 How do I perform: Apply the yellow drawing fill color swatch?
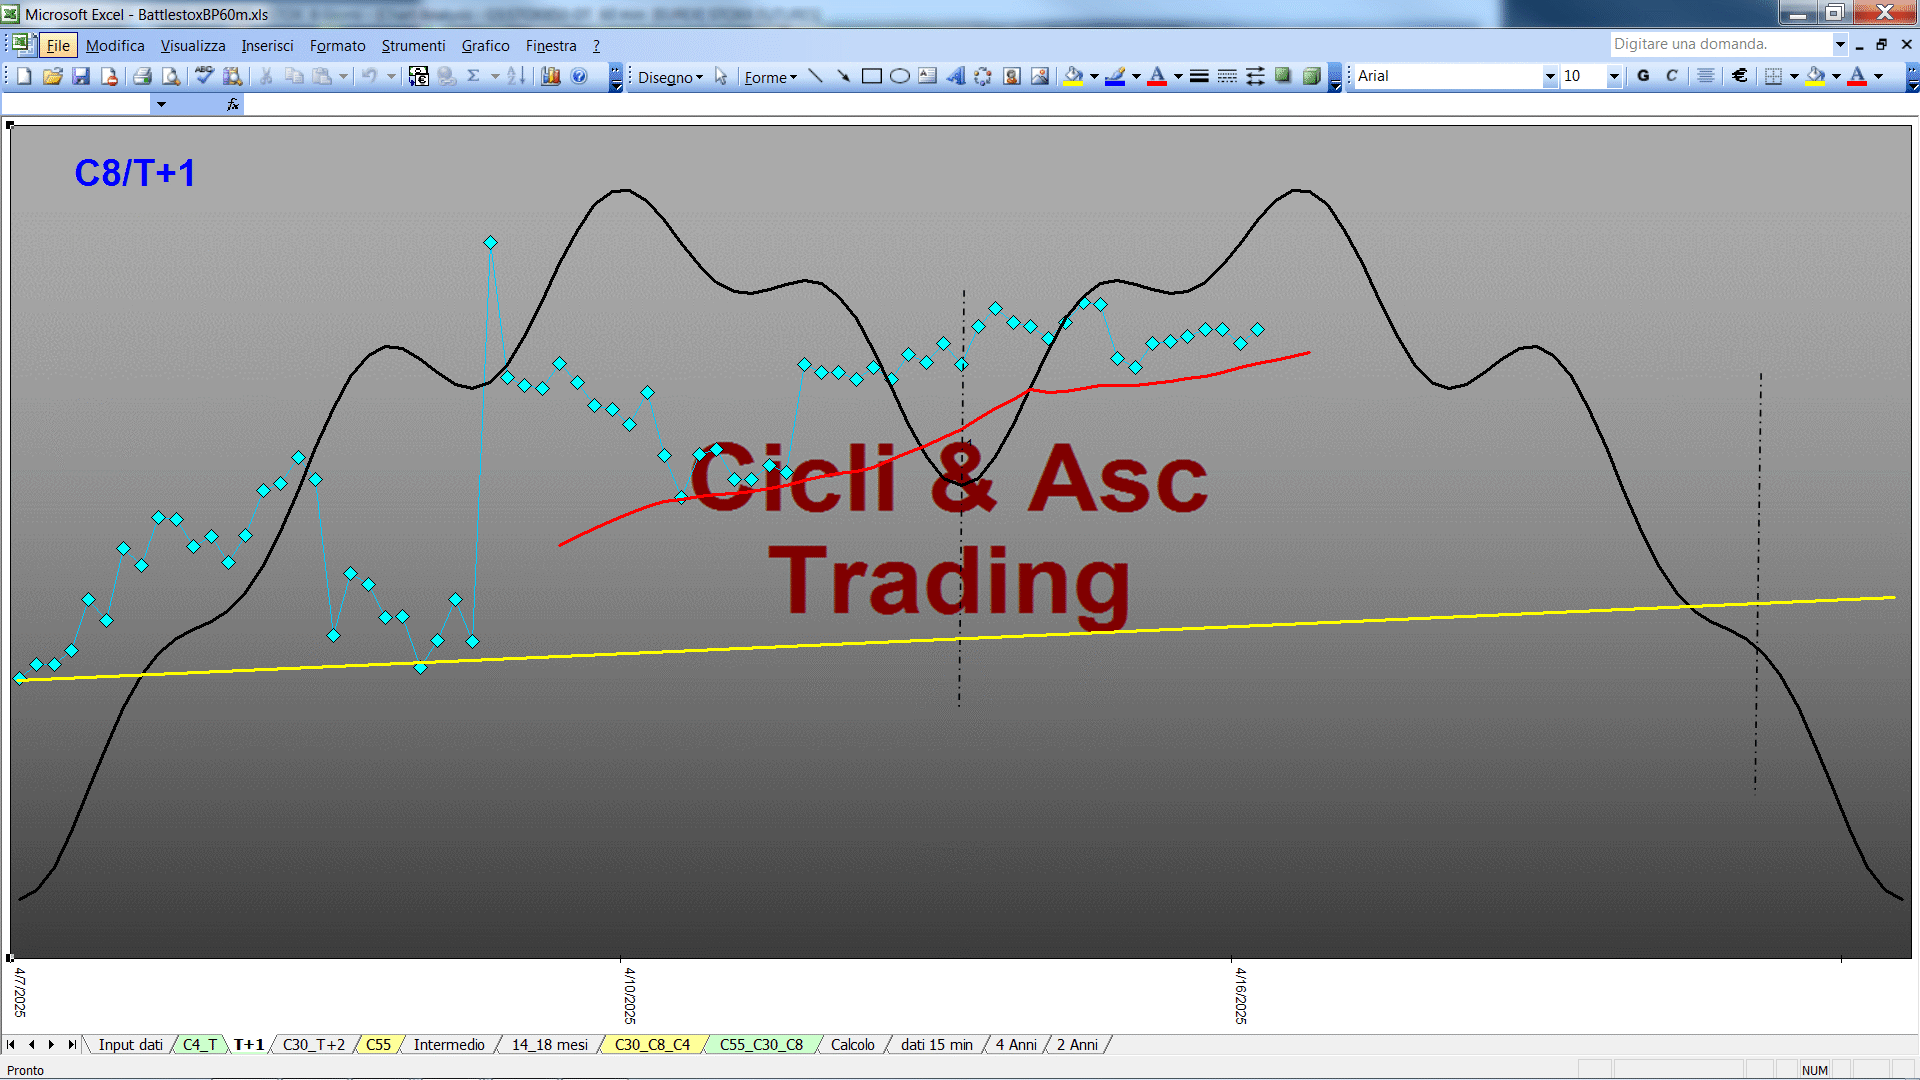click(x=1073, y=76)
